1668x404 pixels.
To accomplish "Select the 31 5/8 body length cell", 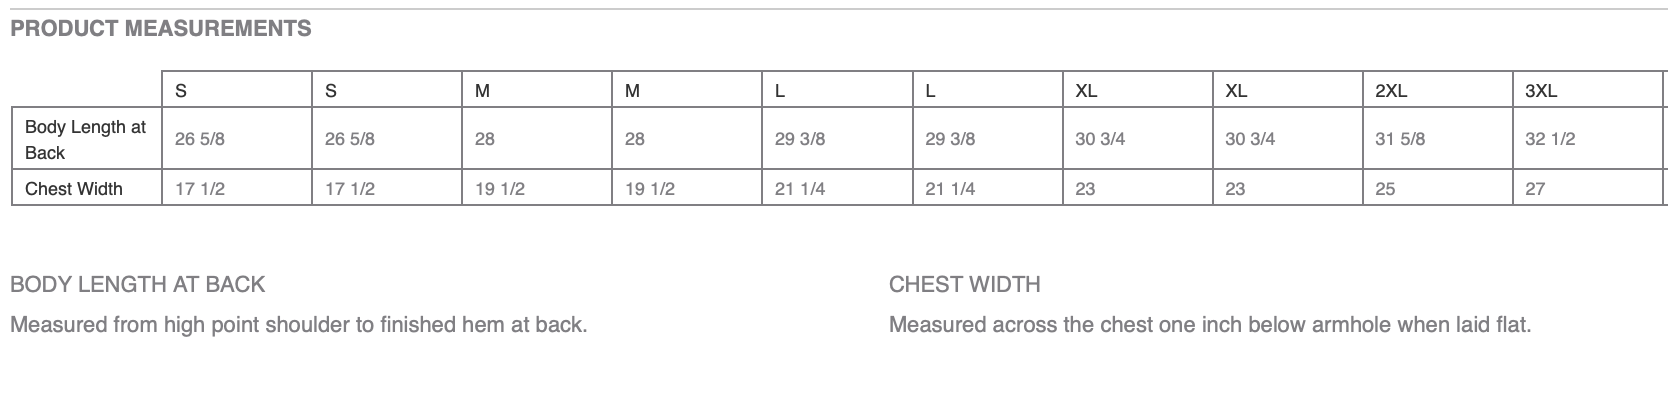I will point(1437,139).
